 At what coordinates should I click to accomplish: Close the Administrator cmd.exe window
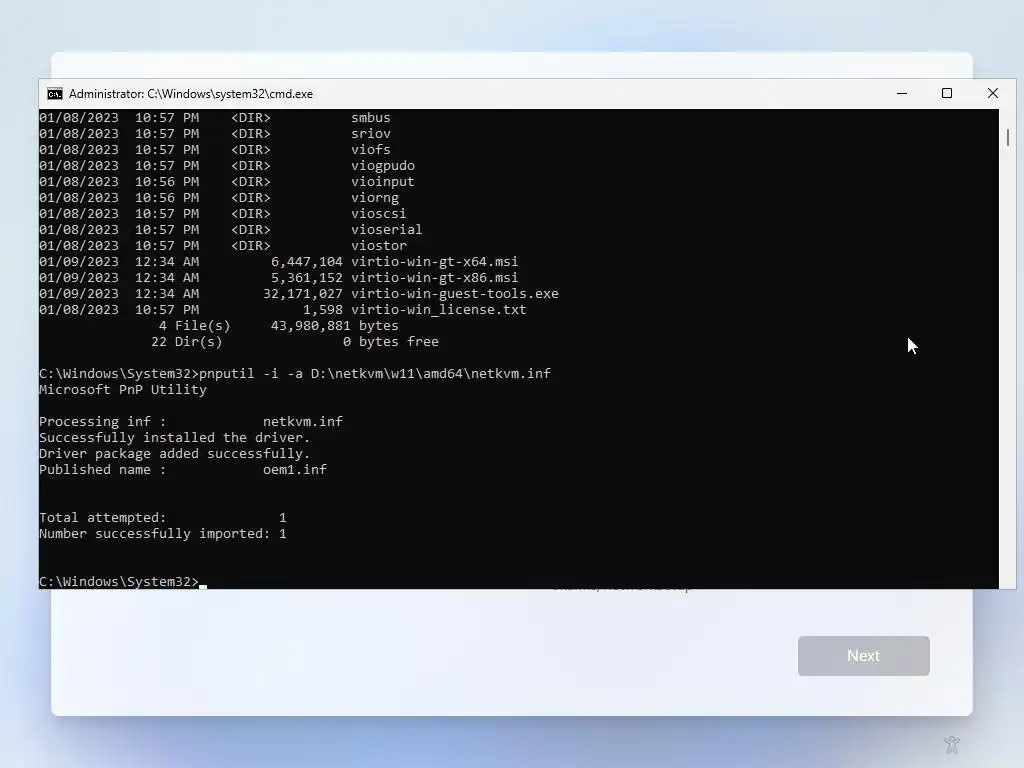(993, 93)
